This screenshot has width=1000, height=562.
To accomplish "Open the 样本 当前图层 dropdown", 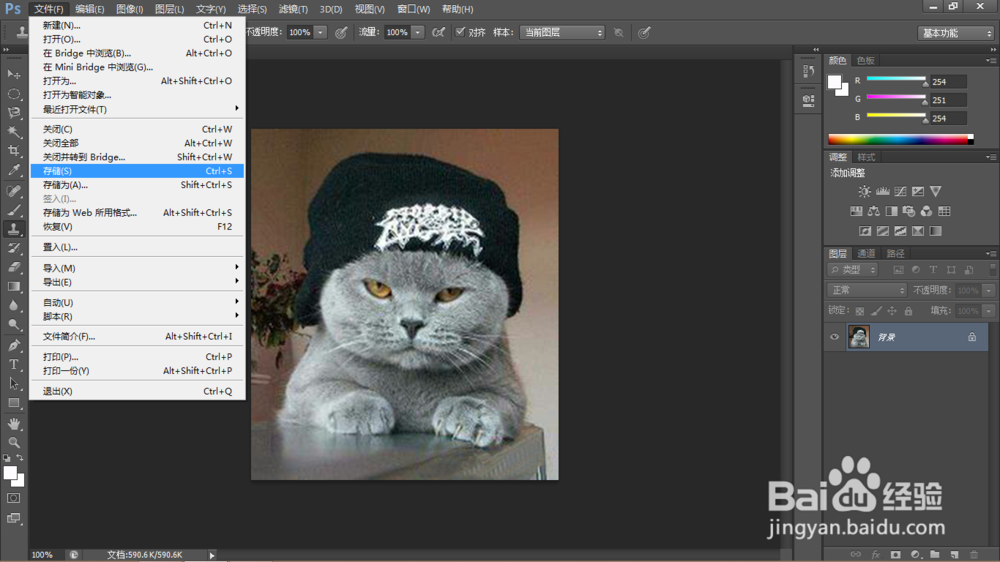I will pyautogui.click(x=562, y=32).
